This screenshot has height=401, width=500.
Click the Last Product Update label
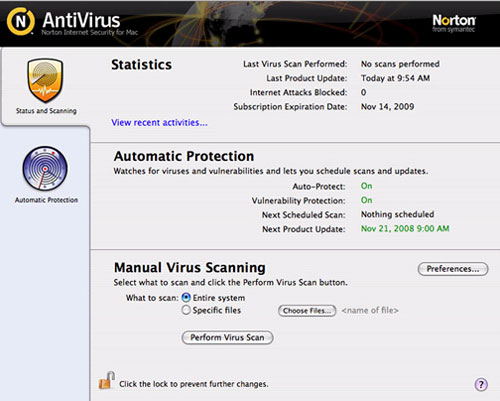tap(307, 78)
